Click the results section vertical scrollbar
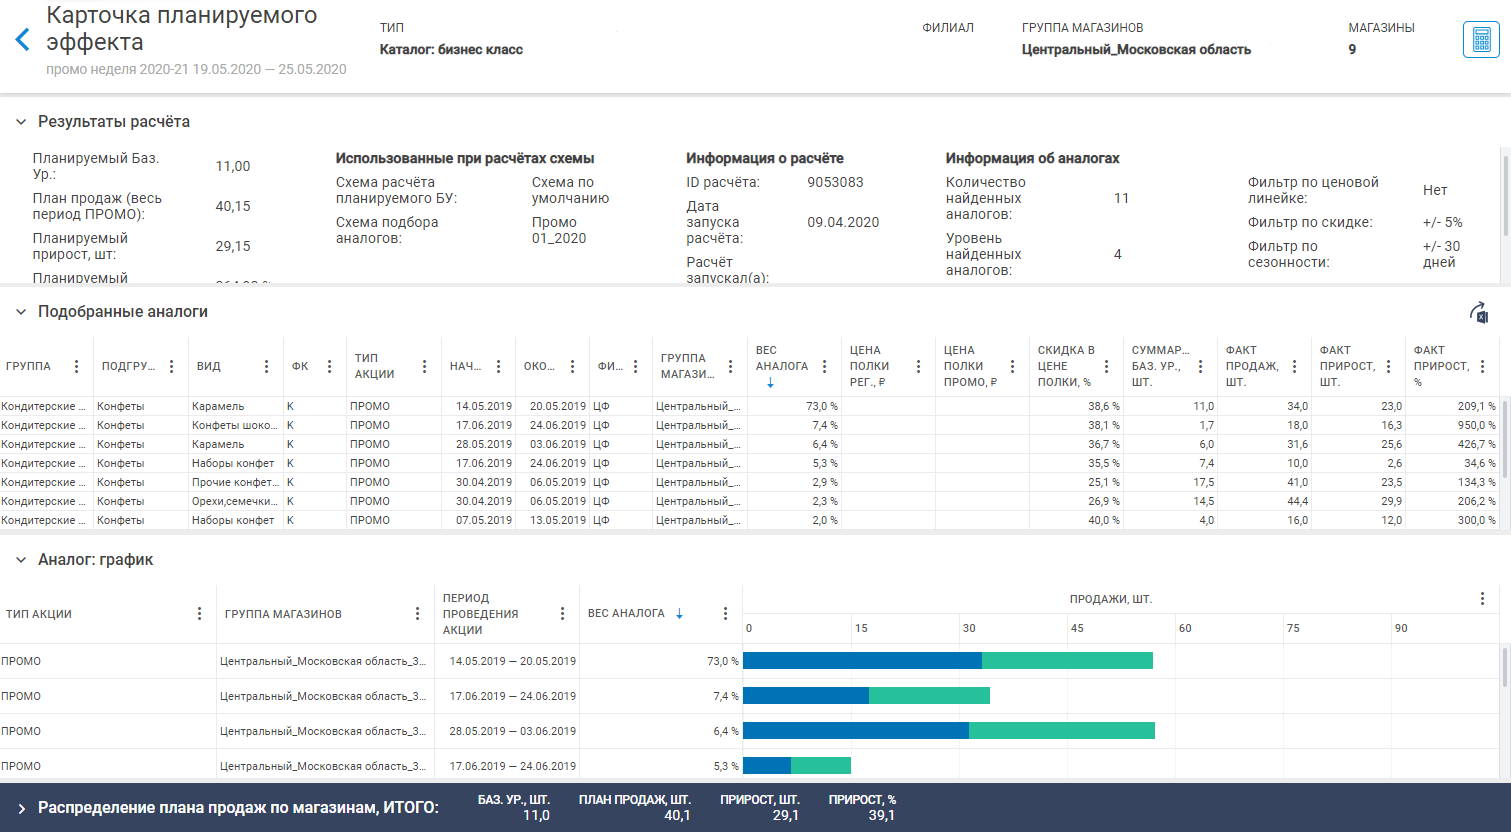1511x832 pixels. 1505,195
